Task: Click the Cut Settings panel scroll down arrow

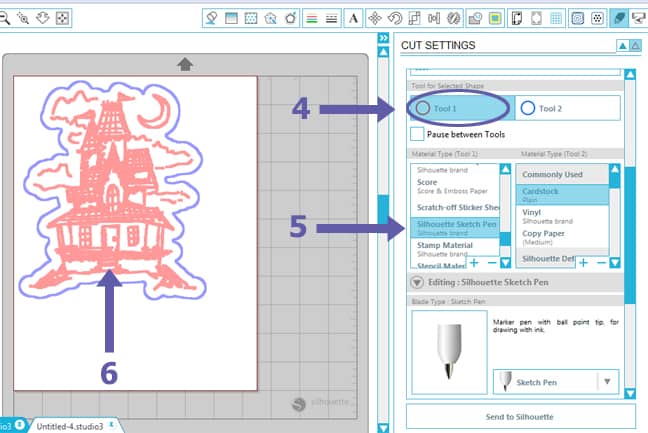Action: point(630,393)
